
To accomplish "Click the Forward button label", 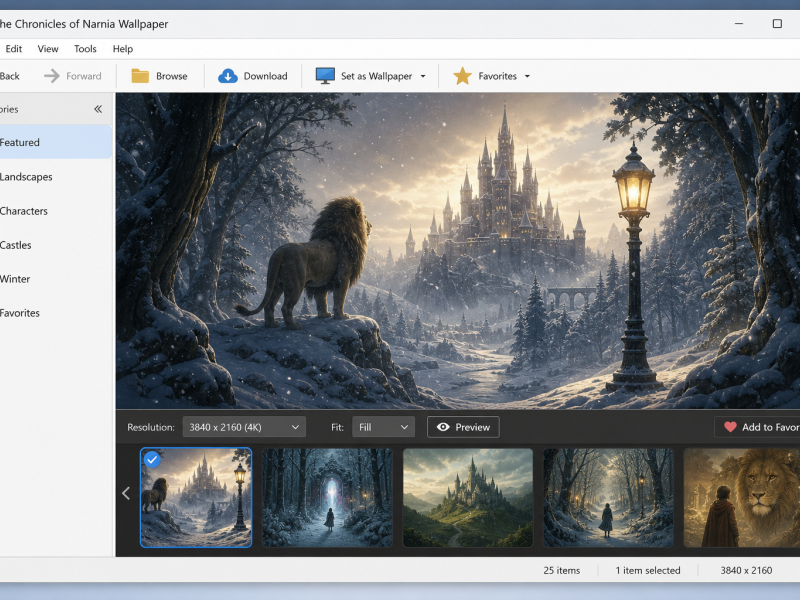I will (84, 76).
